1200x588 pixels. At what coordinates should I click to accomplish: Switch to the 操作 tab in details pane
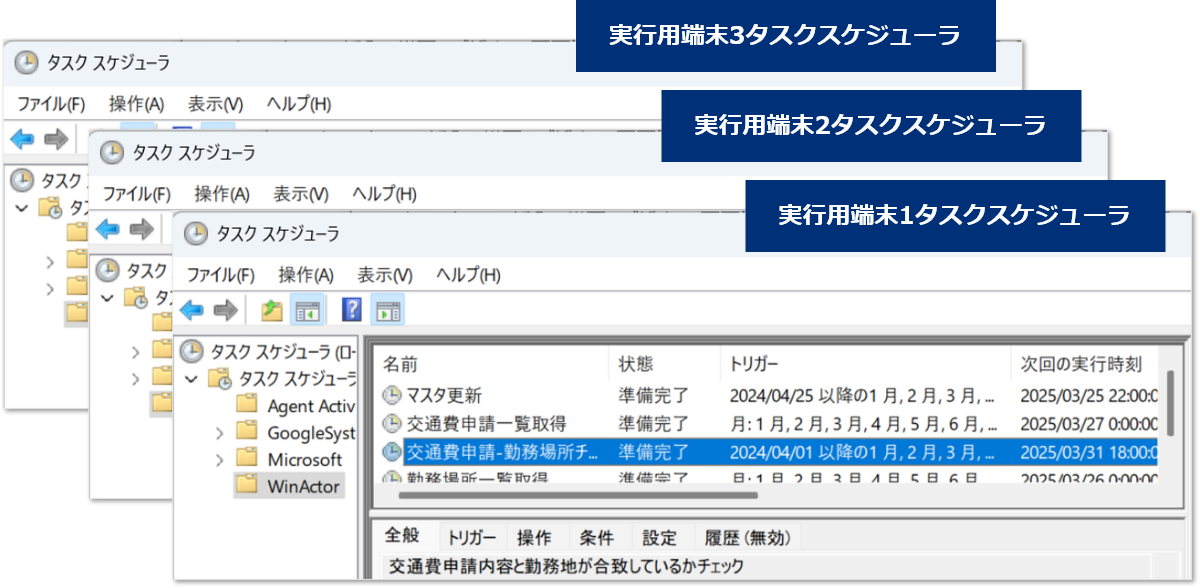pos(535,537)
